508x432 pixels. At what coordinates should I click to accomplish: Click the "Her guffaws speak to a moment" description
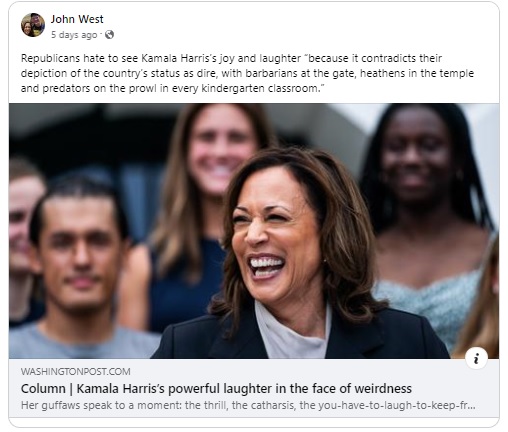[248, 405]
